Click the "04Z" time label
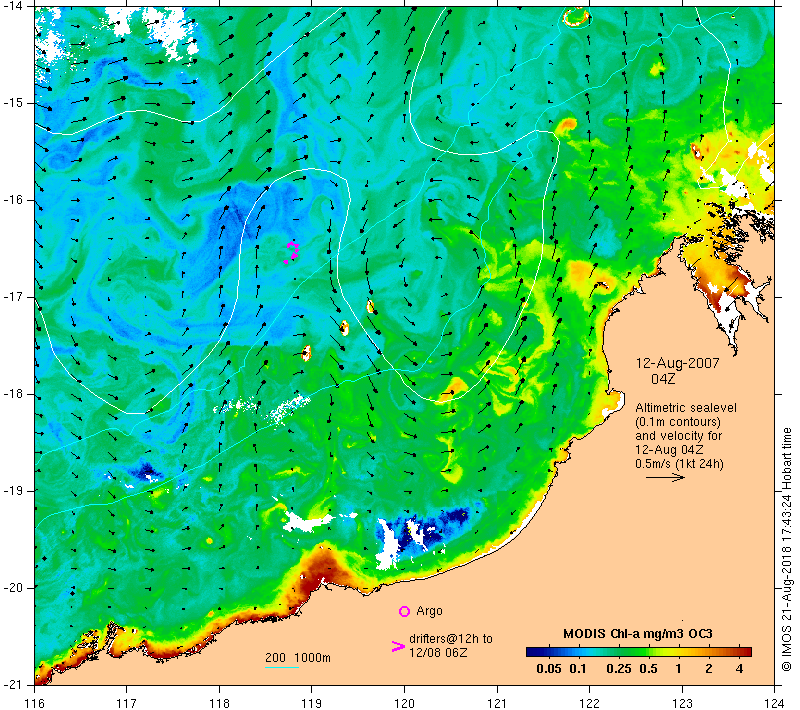Screen dimensions: 800x710 (x=663, y=379)
